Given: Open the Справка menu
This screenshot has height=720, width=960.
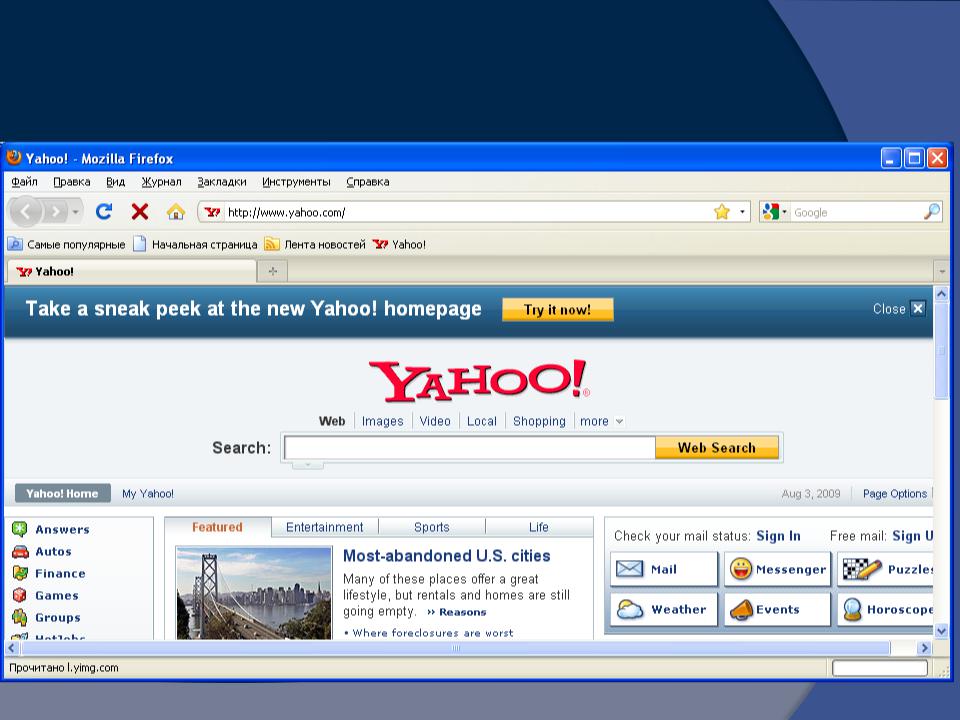Looking at the screenshot, I should (x=367, y=182).
